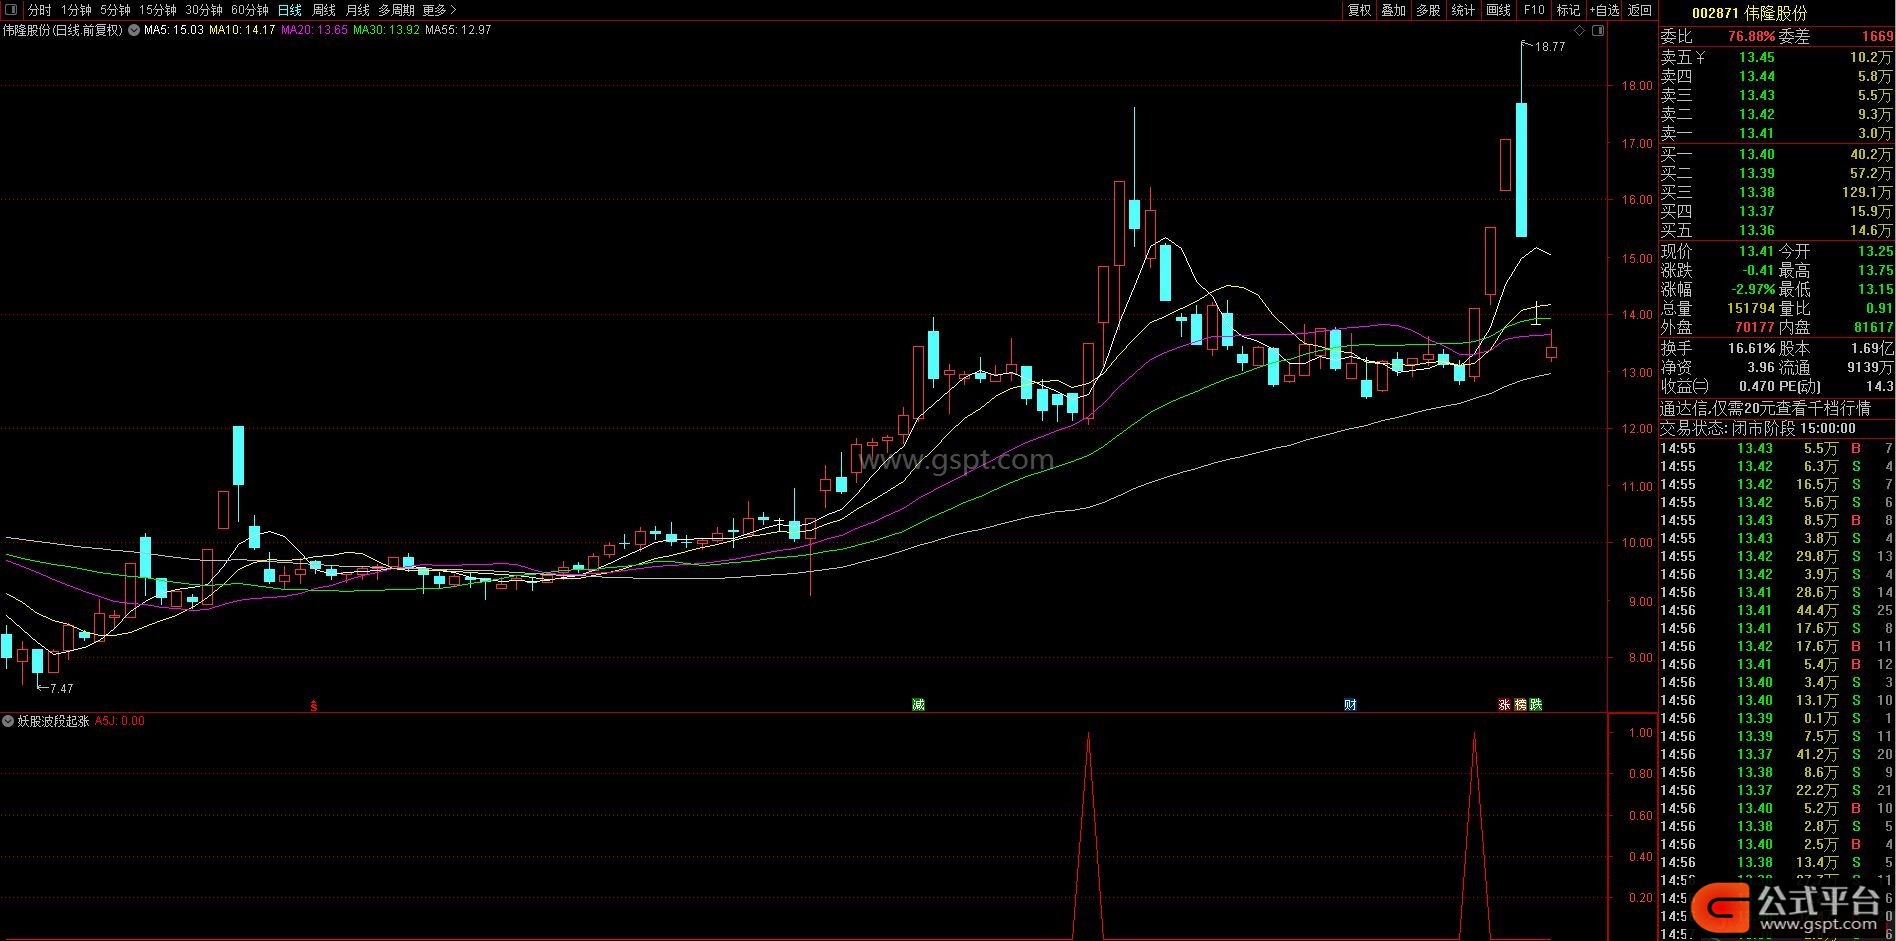Add stock with +自选 button
This screenshot has height=941, width=1896.
click(x=1603, y=10)
